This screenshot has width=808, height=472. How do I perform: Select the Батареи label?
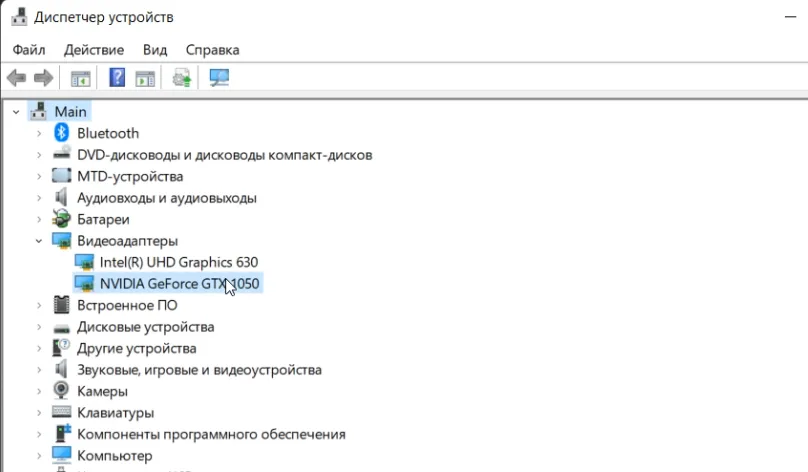pos(103,220)
